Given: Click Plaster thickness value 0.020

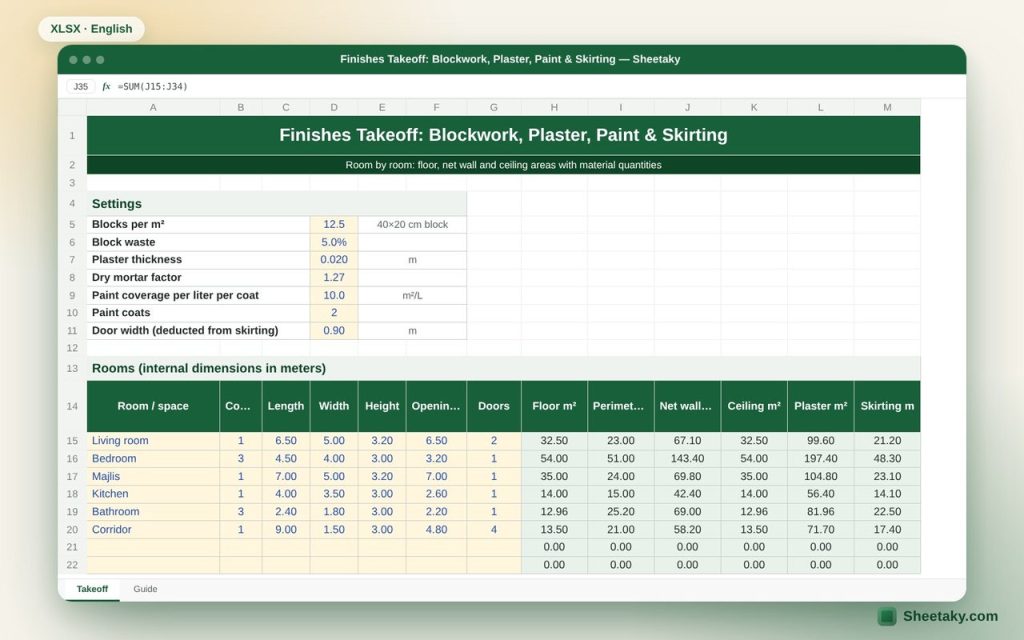Looking at the screenshot, I should coord(334,260).
